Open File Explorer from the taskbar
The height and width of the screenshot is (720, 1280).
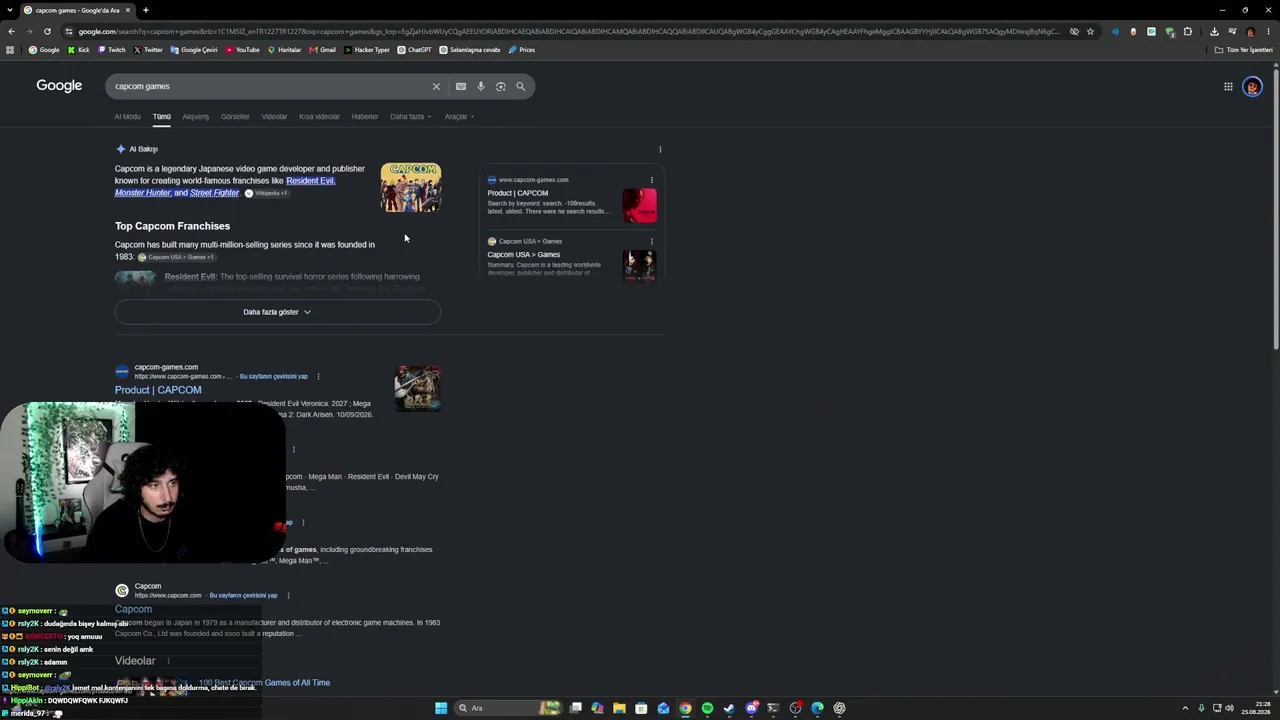(x=619, y=708)
